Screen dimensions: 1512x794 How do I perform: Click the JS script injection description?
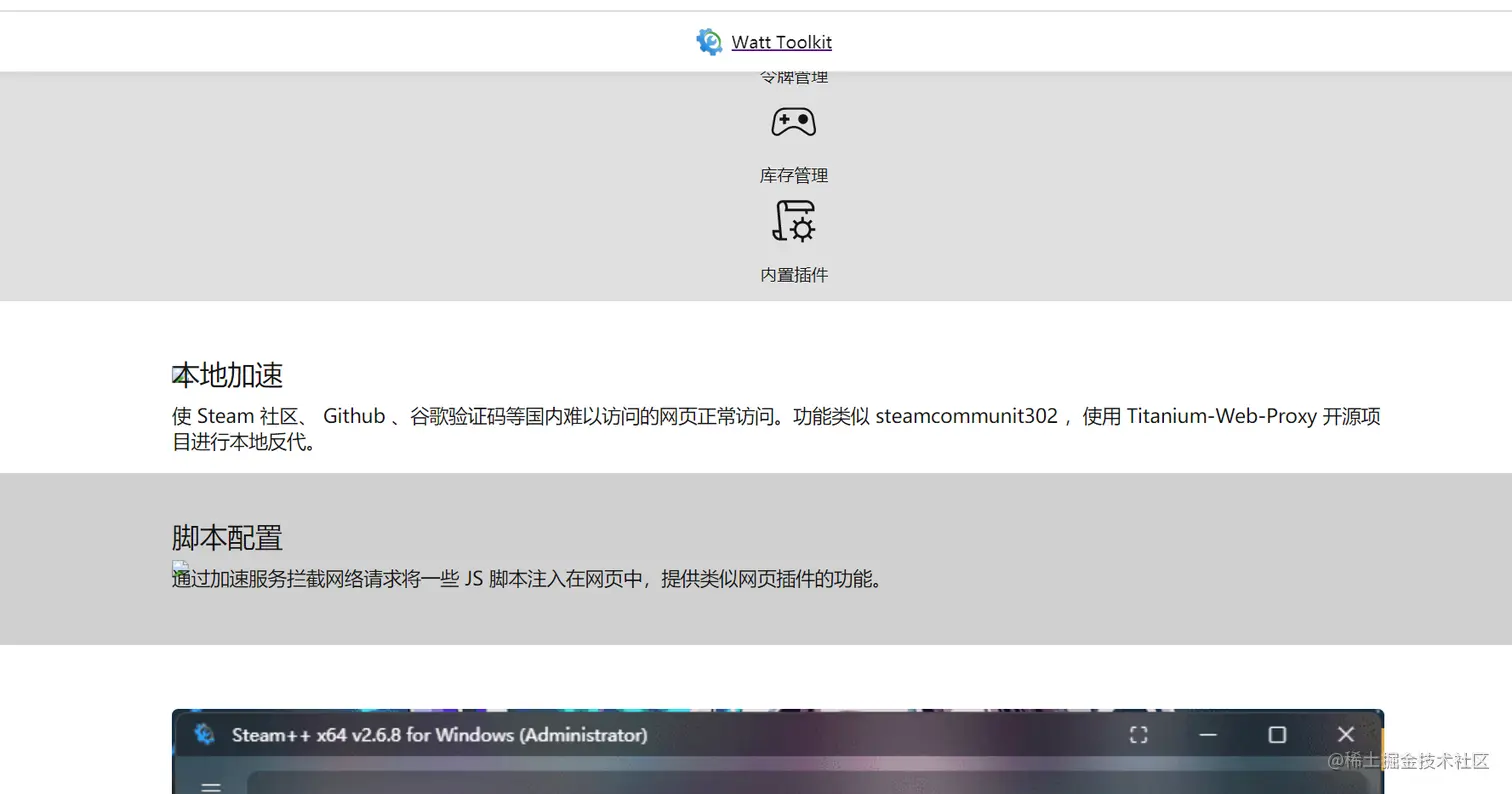click(x=528, y=579)
